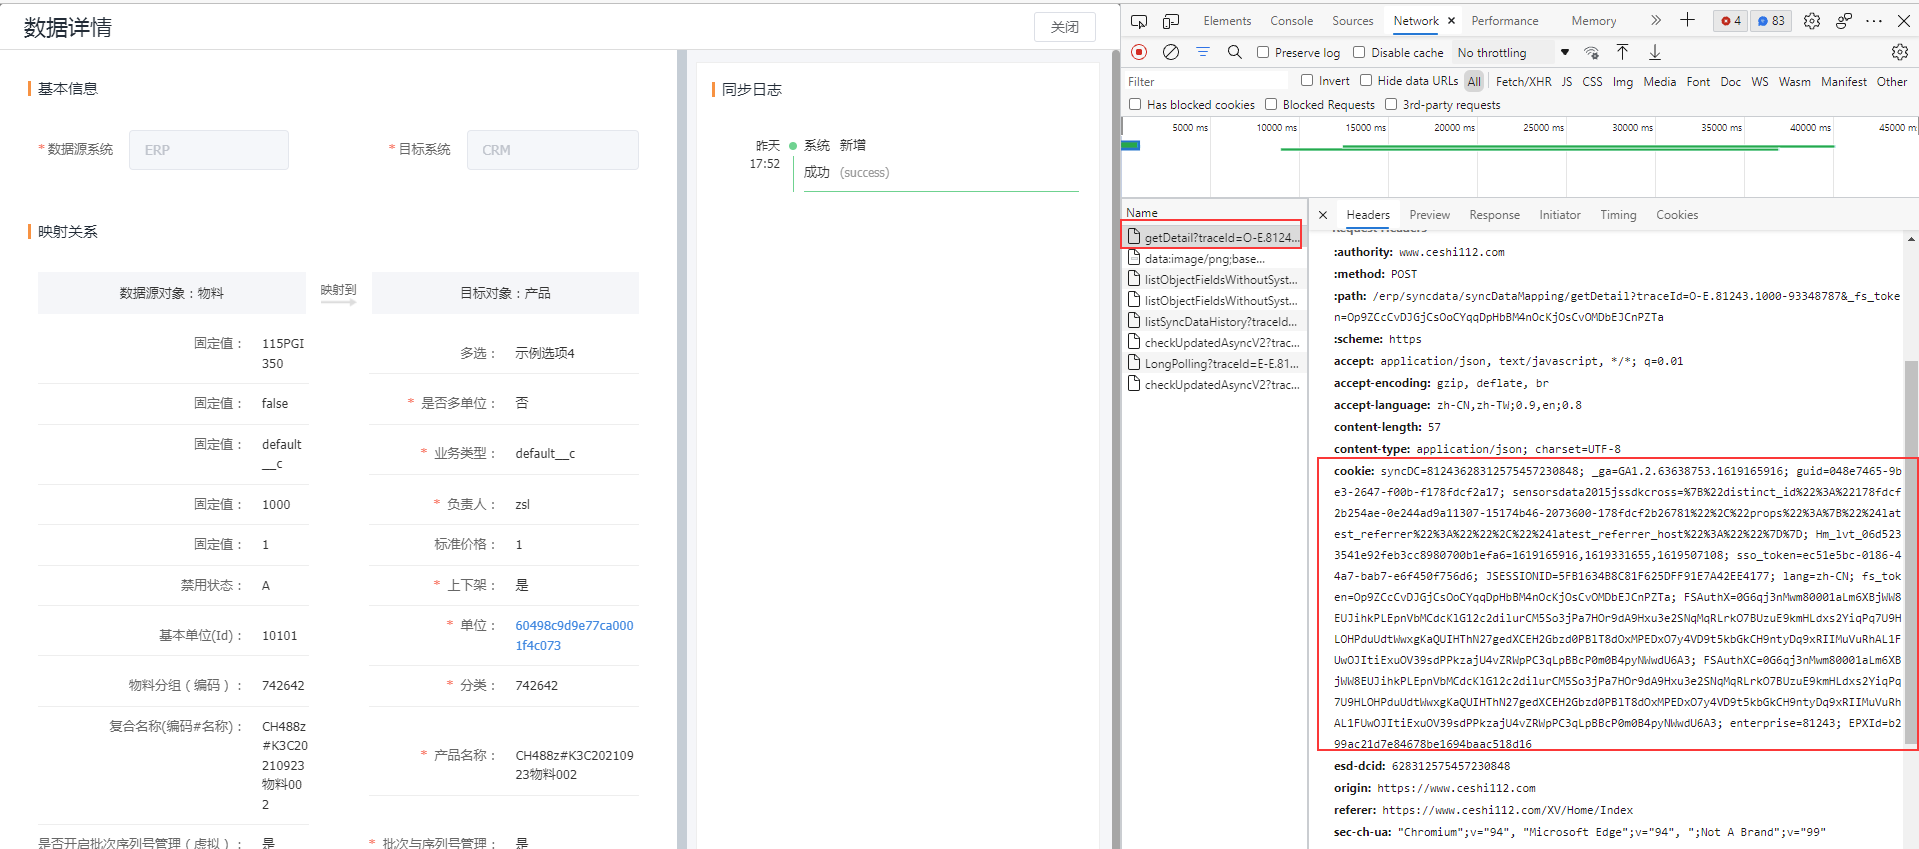Open network search magnifier
Image resolution: width=1919 pixels, height=849 pixels.
1235,52
